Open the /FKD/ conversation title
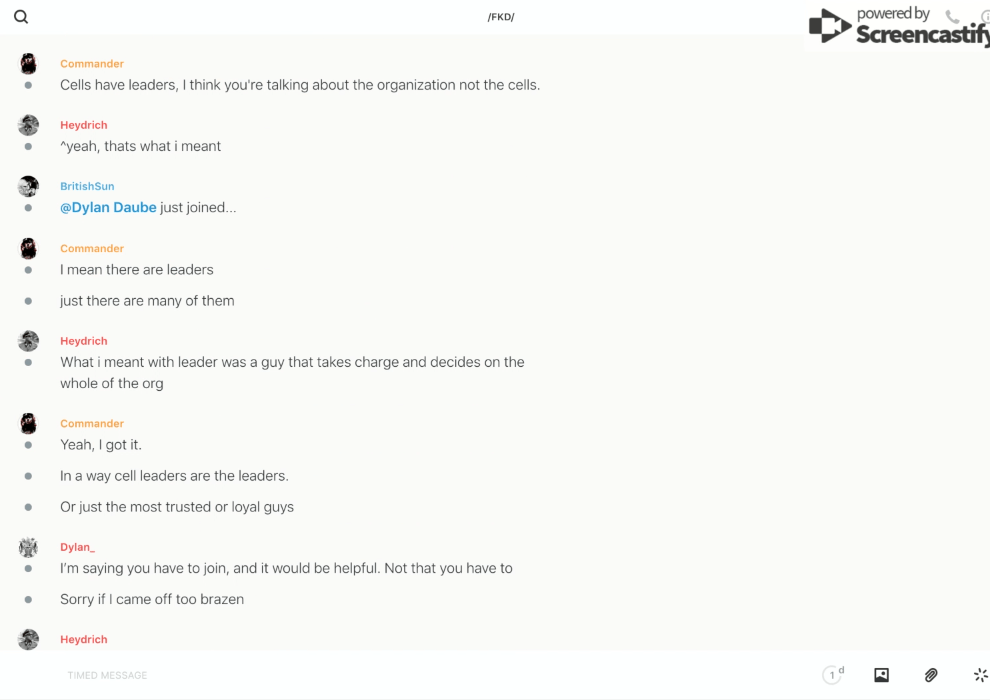 tap(501, 17)
